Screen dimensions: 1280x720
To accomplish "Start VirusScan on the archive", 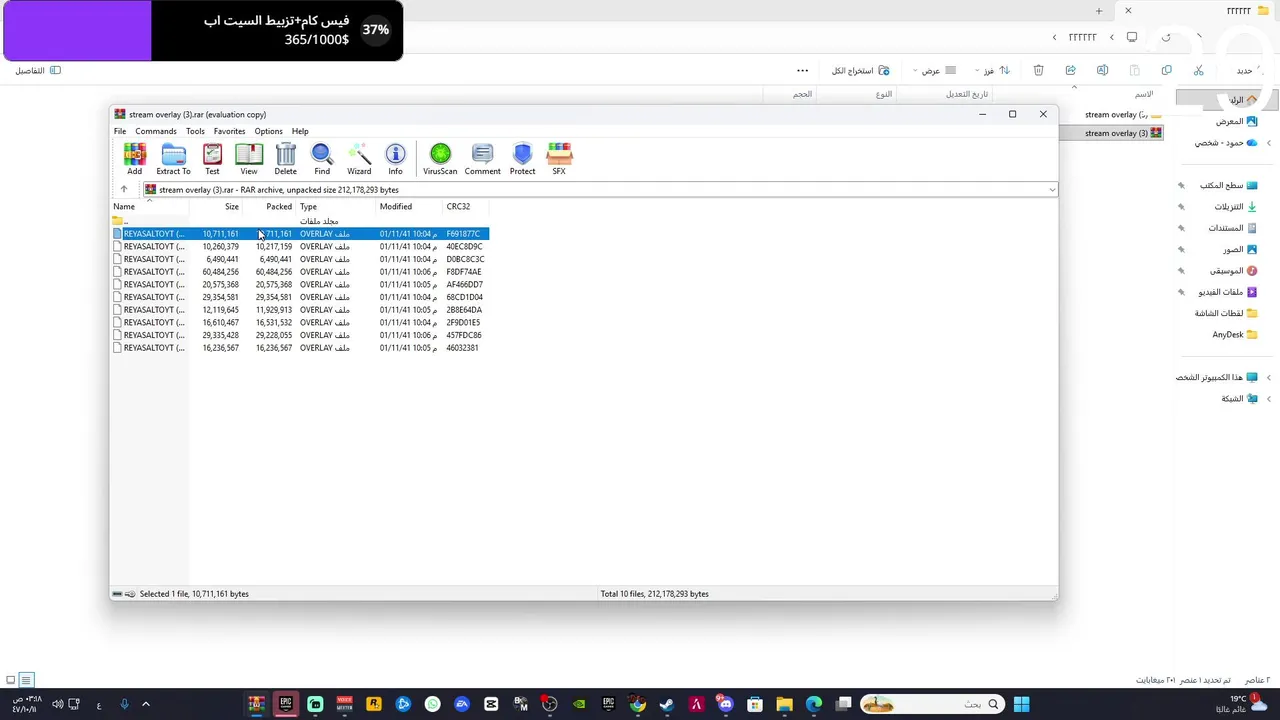I will pyautogui.click(x=440, y=159).
